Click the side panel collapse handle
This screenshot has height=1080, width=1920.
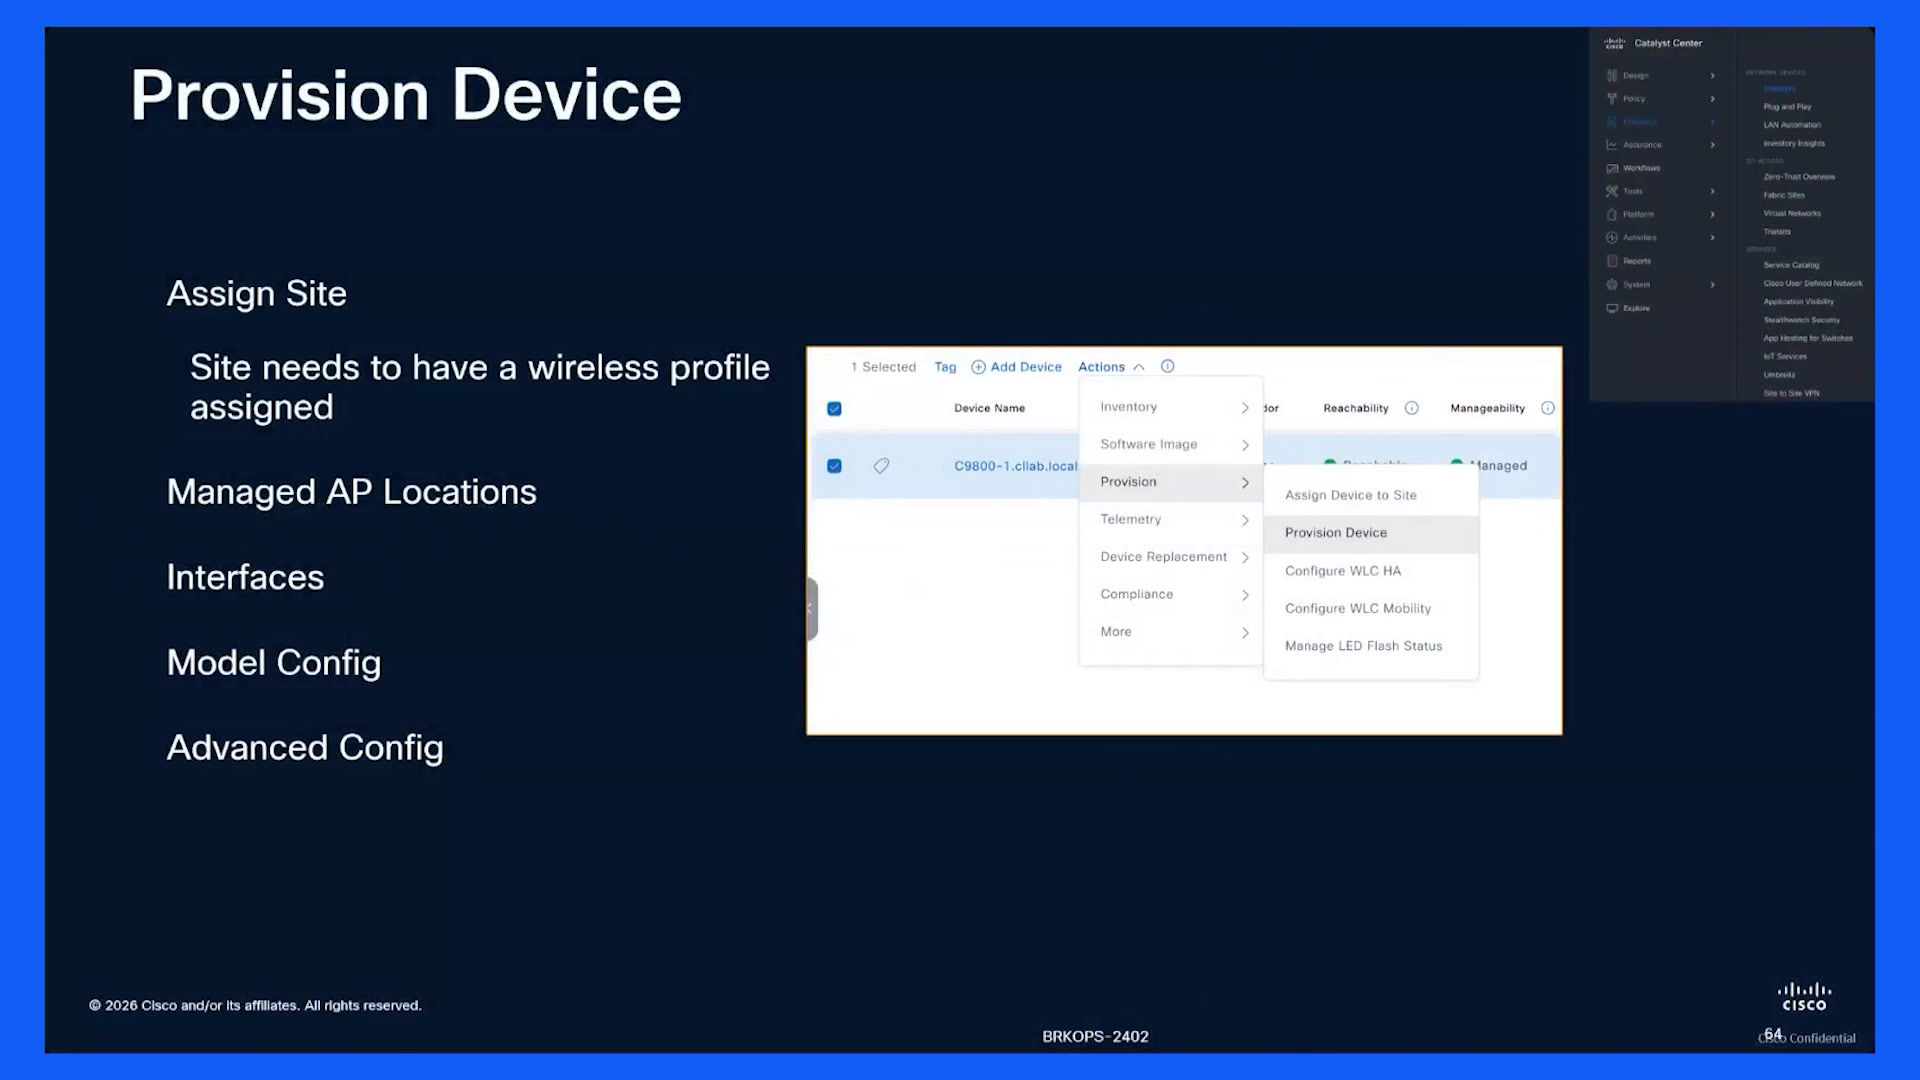pyautogui.click(x=812, y=609)
